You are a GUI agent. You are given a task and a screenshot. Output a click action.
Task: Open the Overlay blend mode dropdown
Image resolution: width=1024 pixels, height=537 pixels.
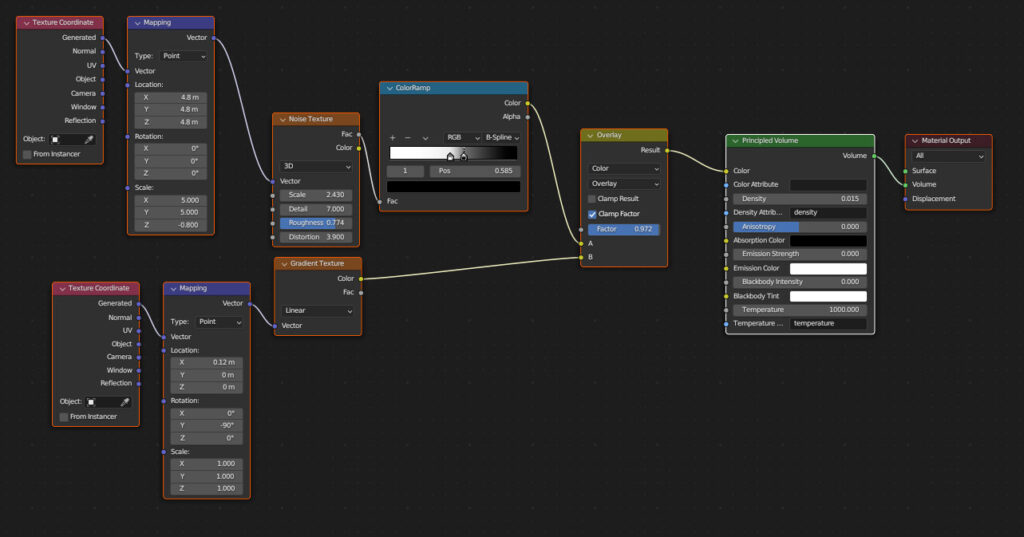[x=624, y=184]
